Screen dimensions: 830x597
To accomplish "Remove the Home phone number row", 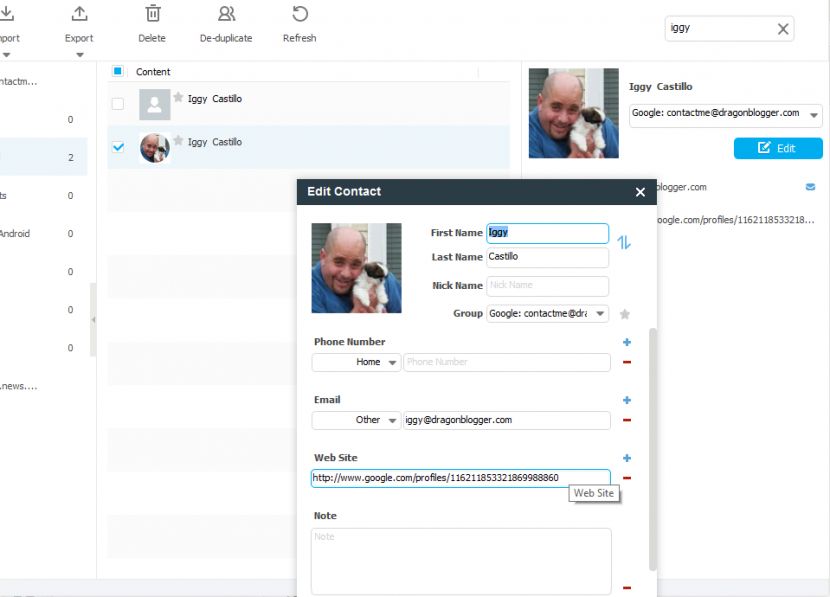I will pos(627,362).
